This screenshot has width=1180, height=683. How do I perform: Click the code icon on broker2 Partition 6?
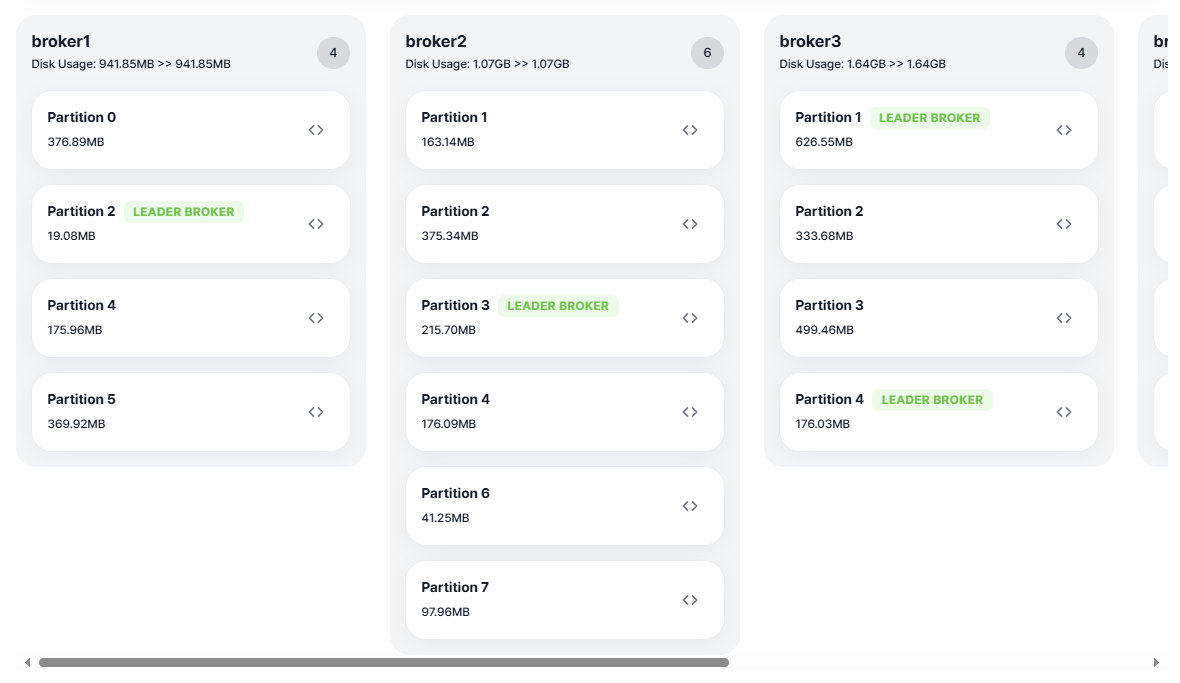click(690, 506)
